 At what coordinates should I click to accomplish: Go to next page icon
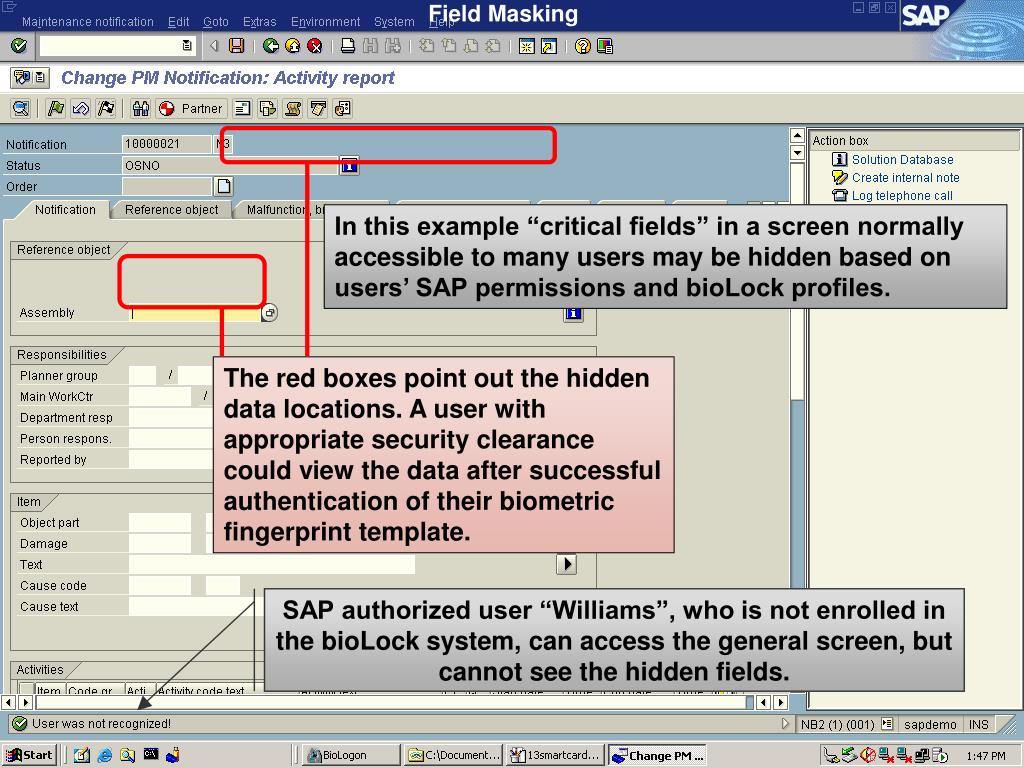[471, 46]
